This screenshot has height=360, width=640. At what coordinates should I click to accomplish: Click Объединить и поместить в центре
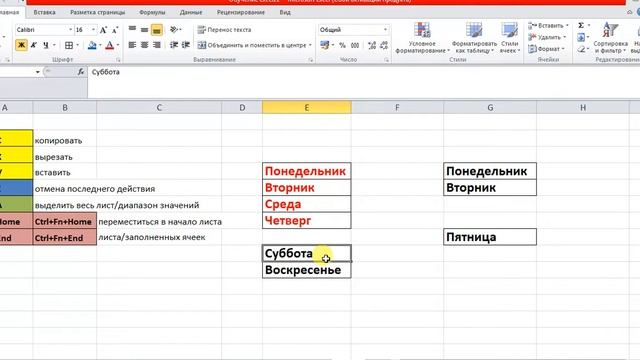tap(252, 45)
